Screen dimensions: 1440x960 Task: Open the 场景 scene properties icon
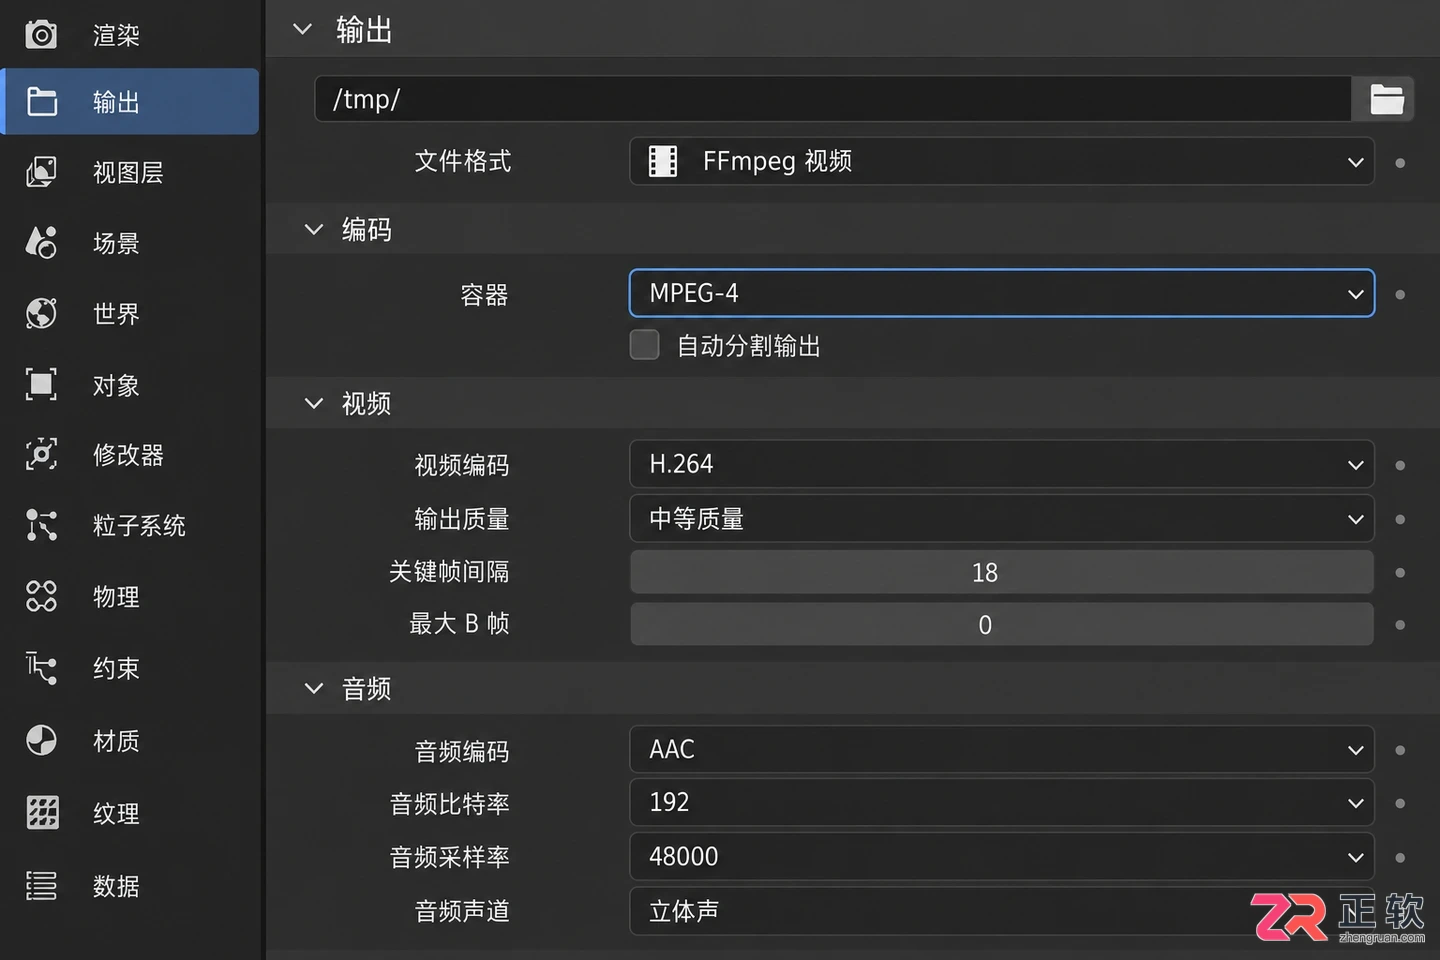41,242
